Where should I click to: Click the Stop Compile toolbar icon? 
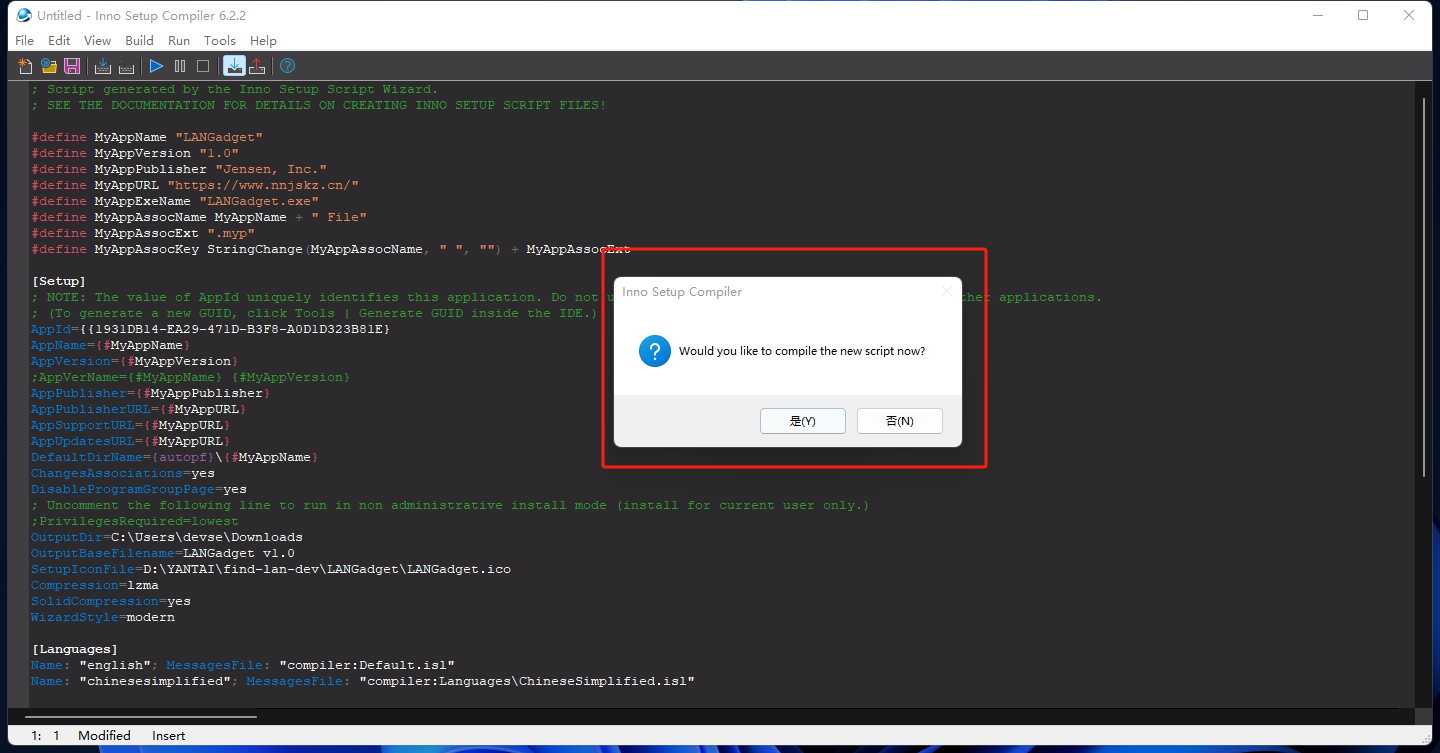pos(126,66)
